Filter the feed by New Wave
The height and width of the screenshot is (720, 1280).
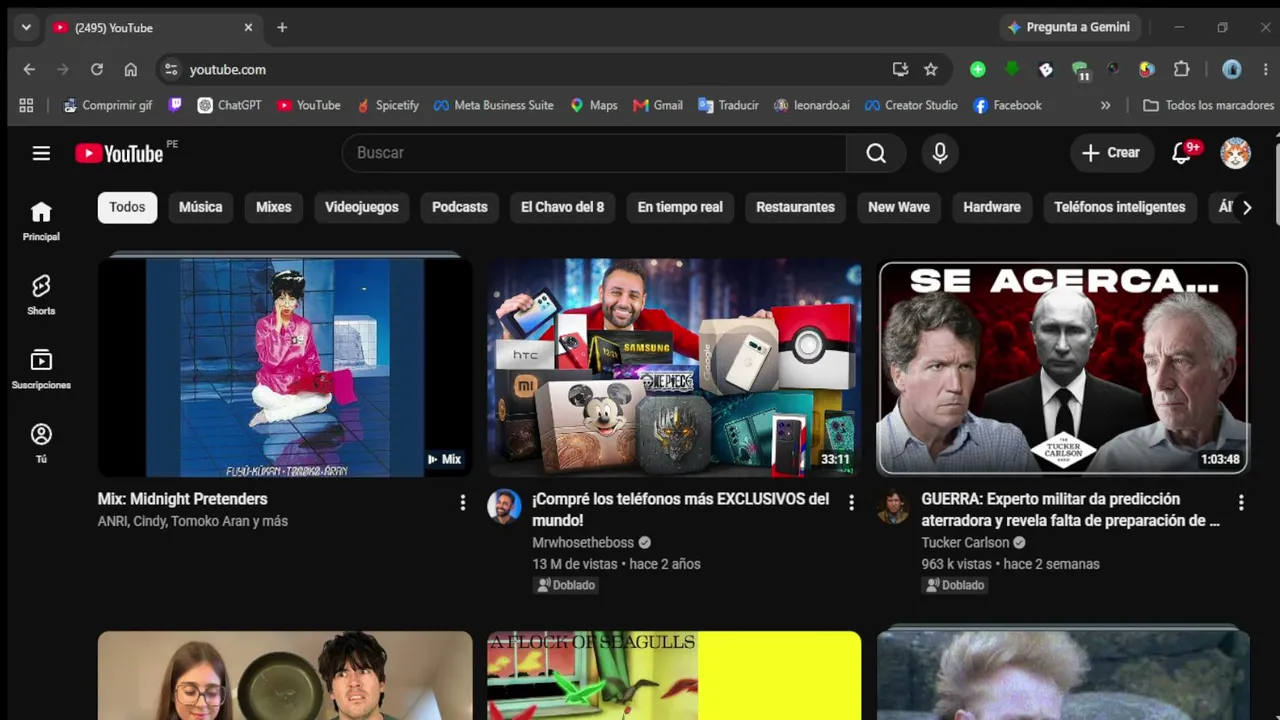point(899,207)
